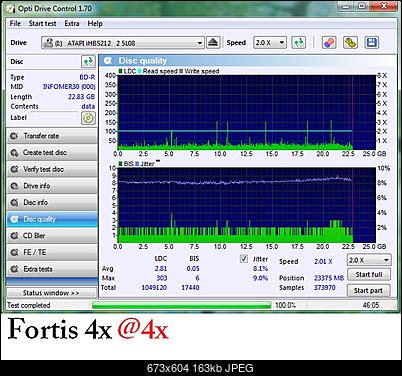
Task: Click the eraser icon in the toolbar
Action: pyautogui.click(x=329, y=43)
